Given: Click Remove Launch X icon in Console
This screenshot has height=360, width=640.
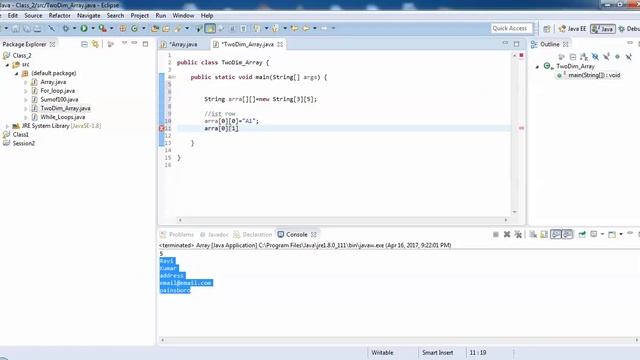Looking at the screenshot, I should [507, 234].
